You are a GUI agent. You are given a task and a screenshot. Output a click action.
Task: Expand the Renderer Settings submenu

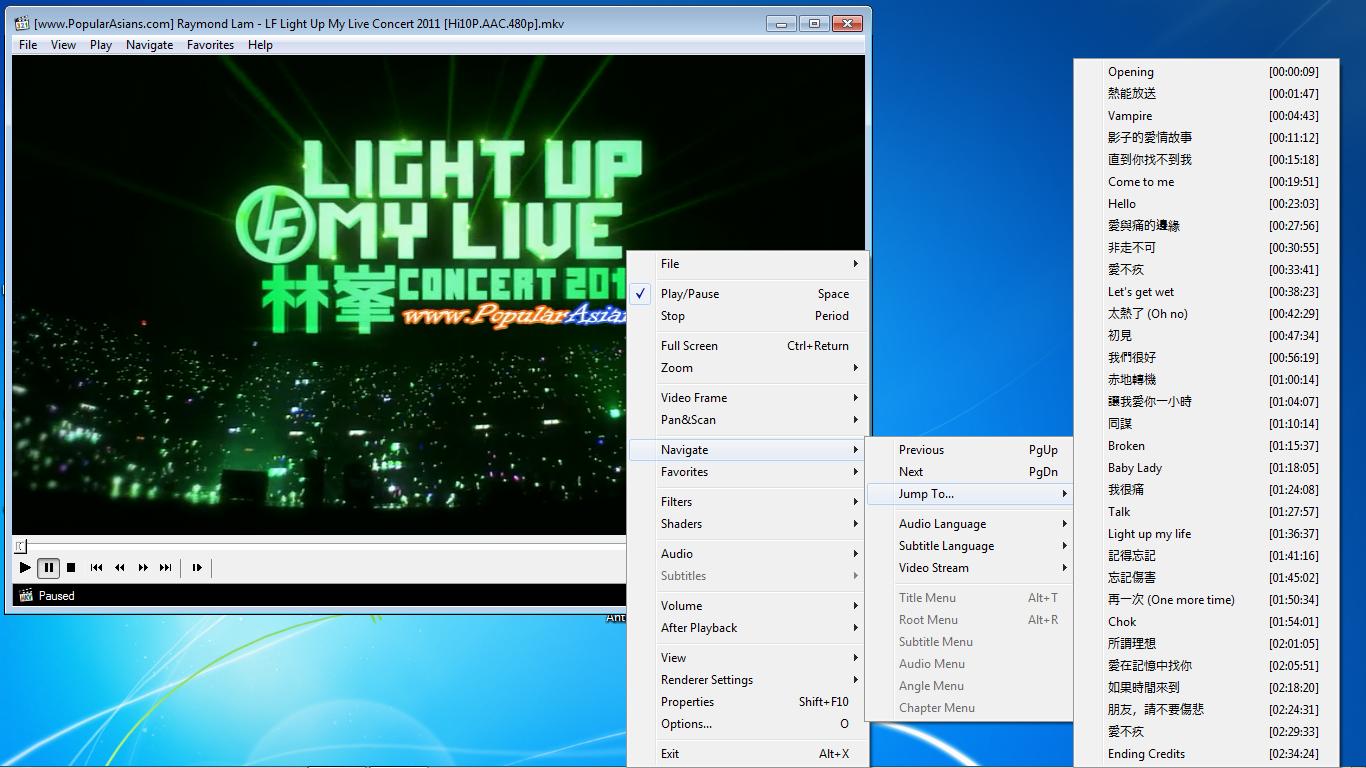[x=747, y=680]
